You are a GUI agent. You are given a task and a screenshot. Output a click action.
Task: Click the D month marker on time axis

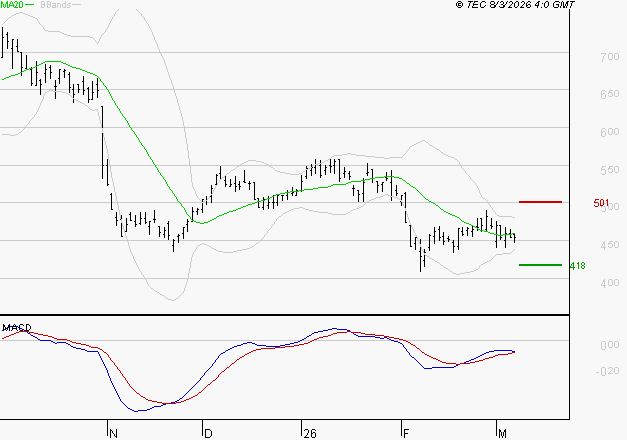208,434
